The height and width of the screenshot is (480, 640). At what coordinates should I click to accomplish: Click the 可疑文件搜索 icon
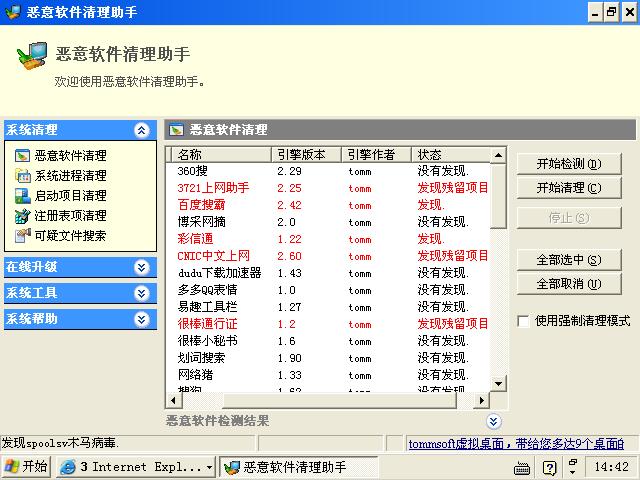click(22, 236)
